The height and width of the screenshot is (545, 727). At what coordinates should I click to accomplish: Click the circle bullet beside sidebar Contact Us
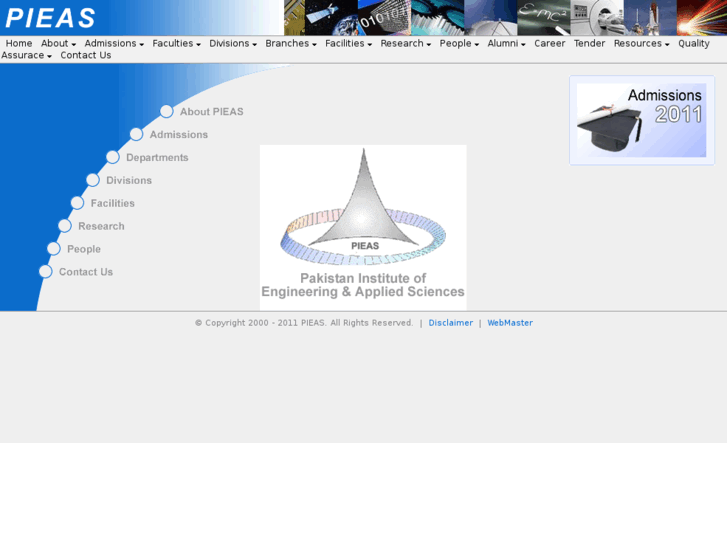45,271
